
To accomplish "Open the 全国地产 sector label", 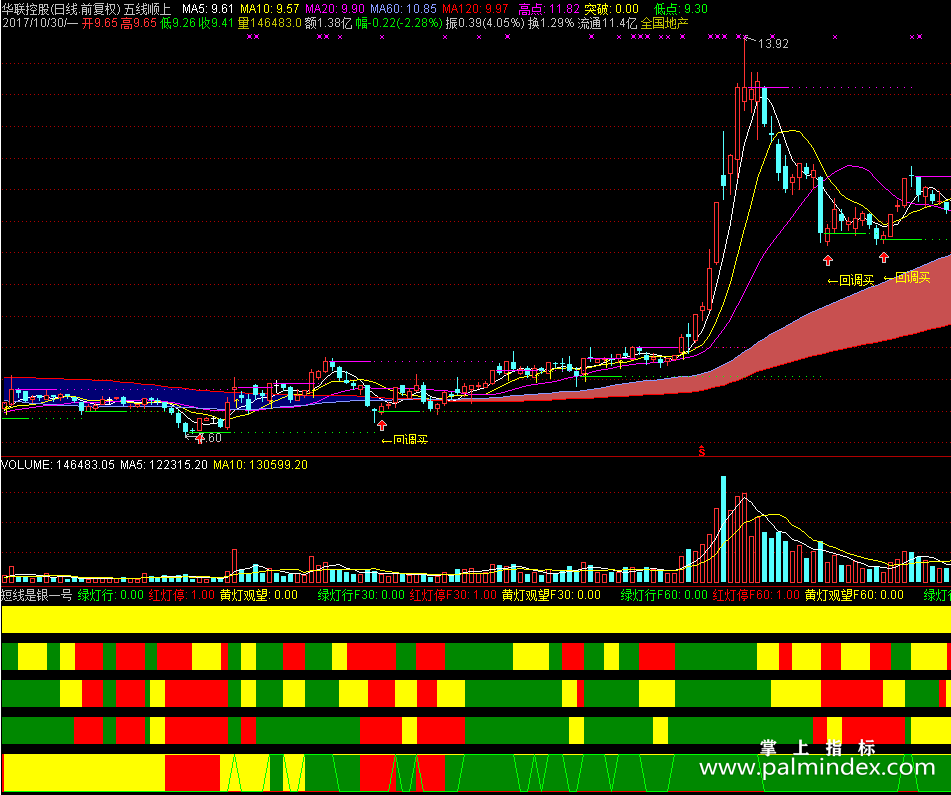I will [665, 23].
